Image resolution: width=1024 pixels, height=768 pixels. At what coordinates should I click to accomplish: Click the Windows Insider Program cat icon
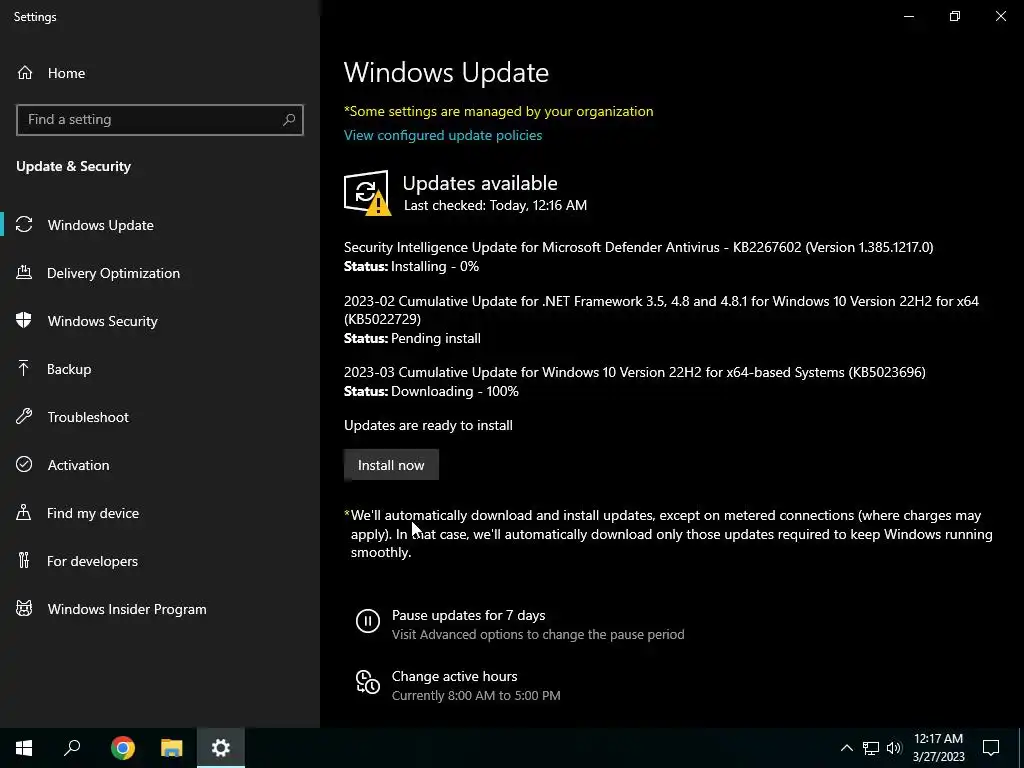pos(24,609)
